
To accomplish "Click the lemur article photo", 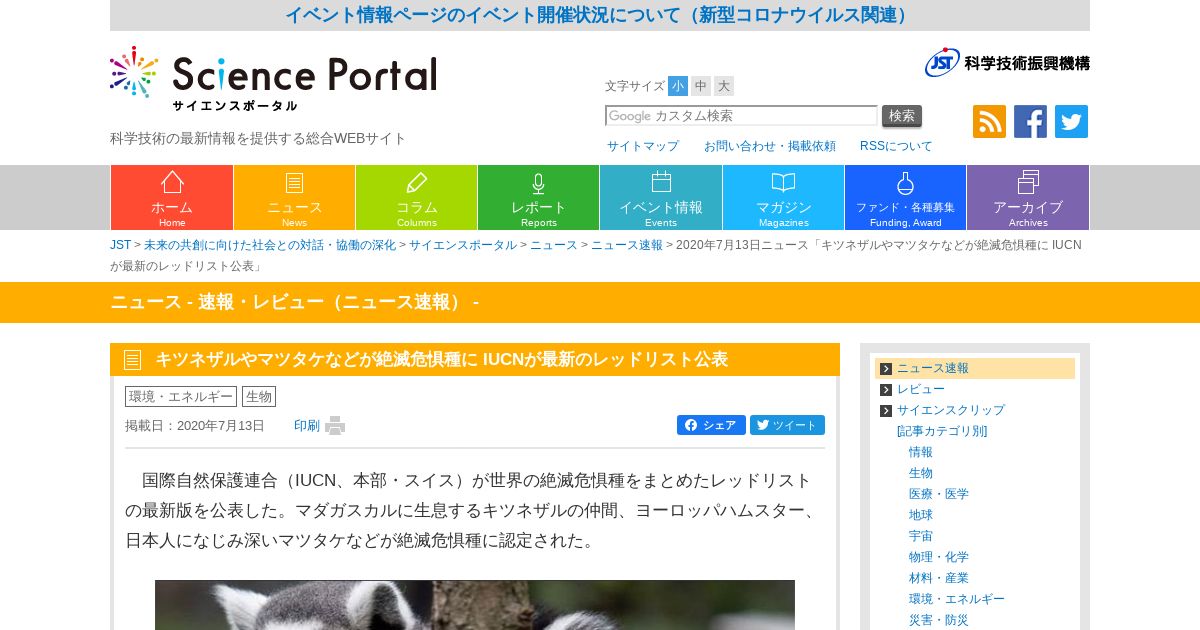I will [475, 605].
